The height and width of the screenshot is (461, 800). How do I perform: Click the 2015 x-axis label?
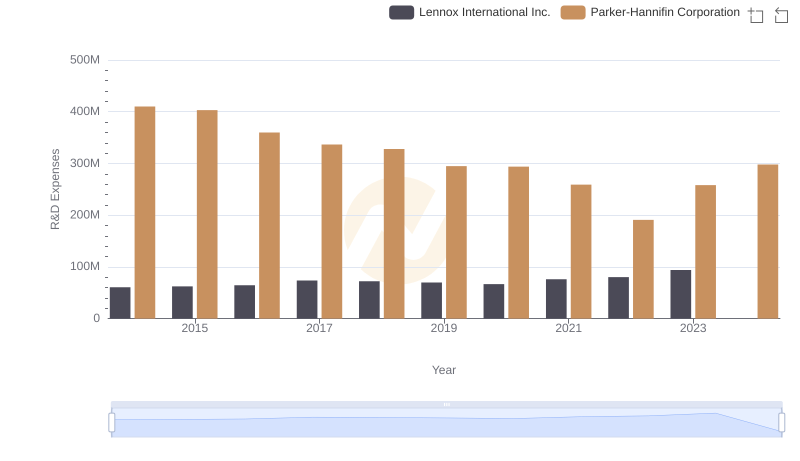pos(194,328)
